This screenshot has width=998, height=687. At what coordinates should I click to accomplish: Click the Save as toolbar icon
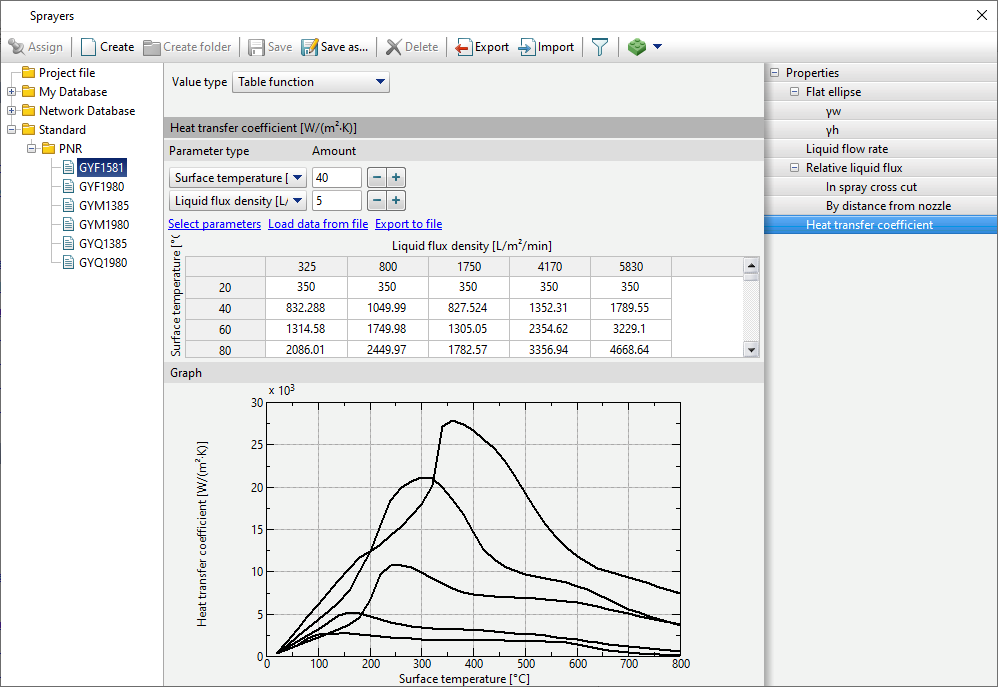click(310, 47)
